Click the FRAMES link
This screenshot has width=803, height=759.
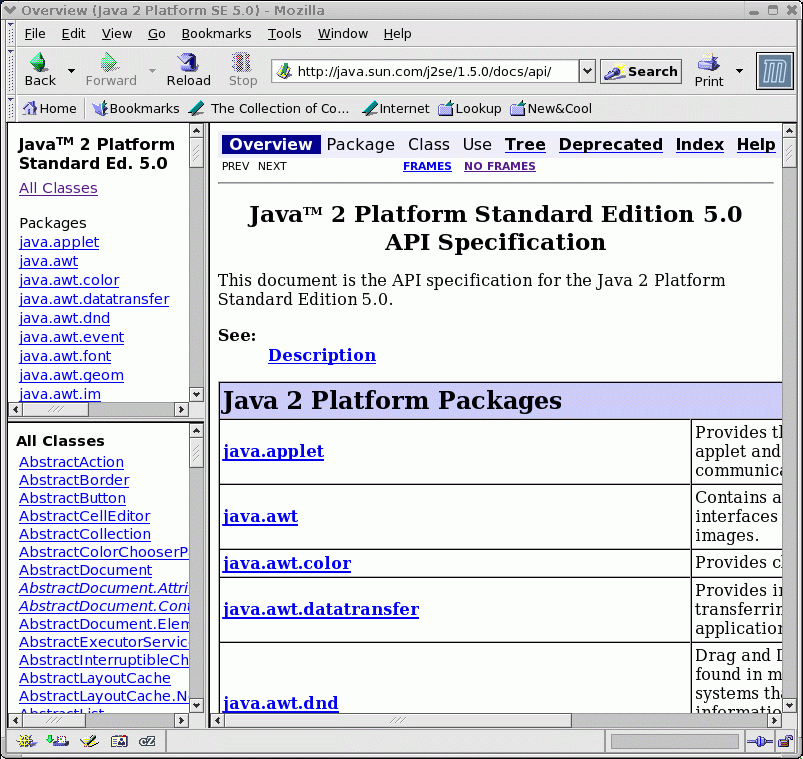pos(427,166)
